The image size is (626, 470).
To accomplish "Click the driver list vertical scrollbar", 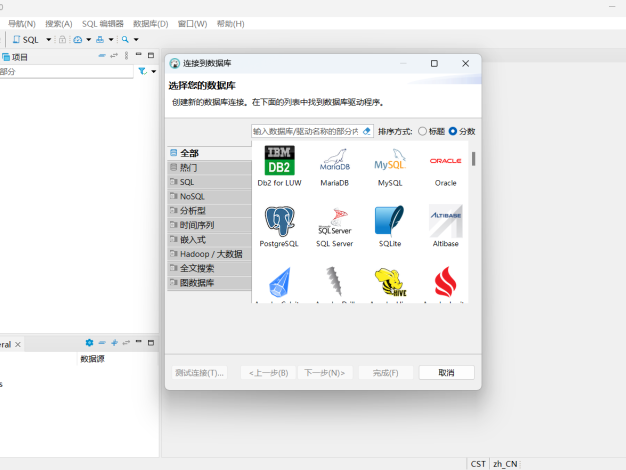I will [473, 159].
